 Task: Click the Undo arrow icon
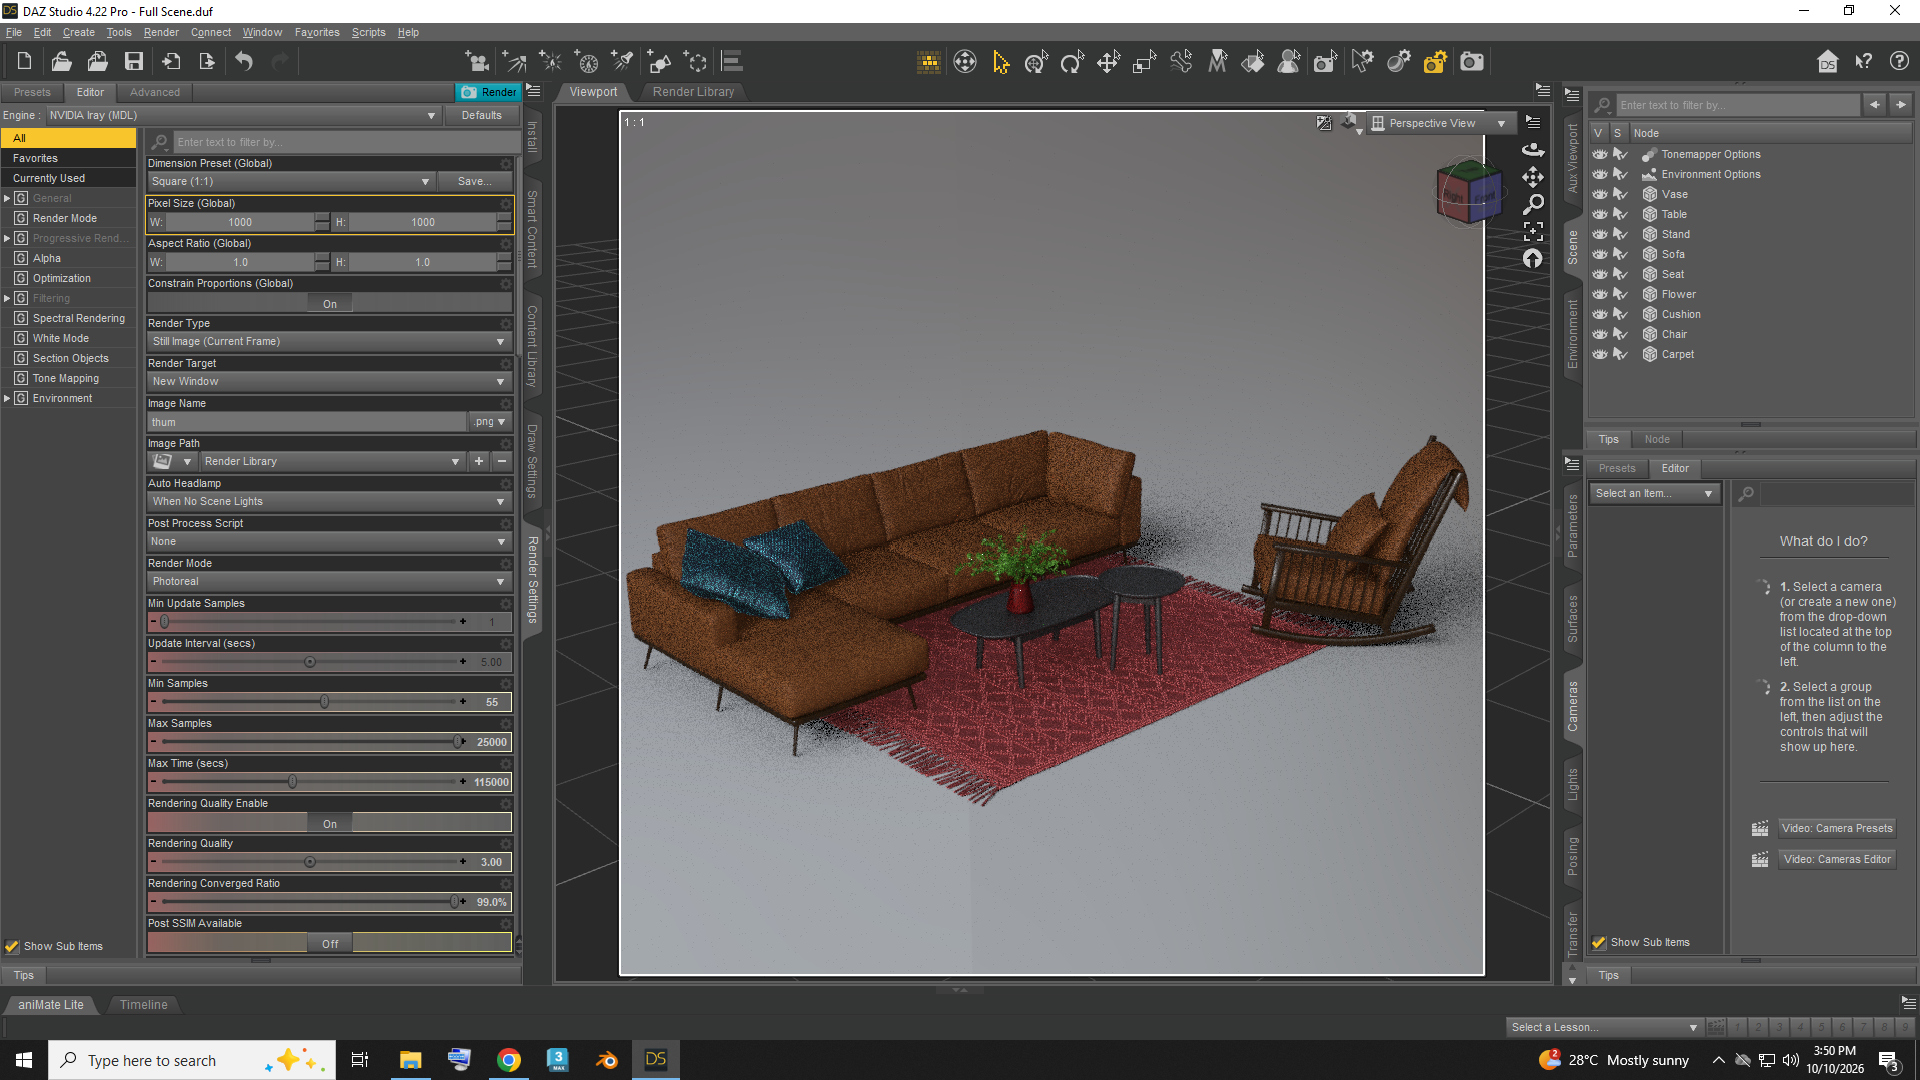click(244, 62)
